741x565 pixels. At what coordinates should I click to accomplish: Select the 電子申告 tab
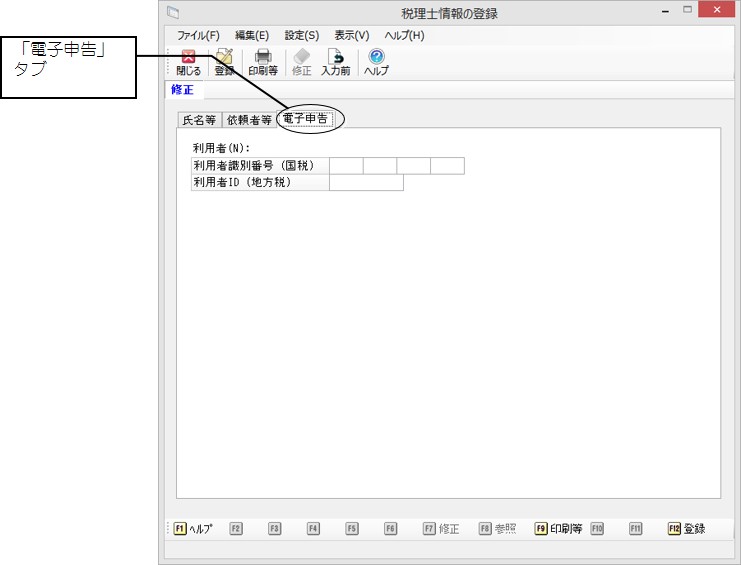(x=306, y=119)
